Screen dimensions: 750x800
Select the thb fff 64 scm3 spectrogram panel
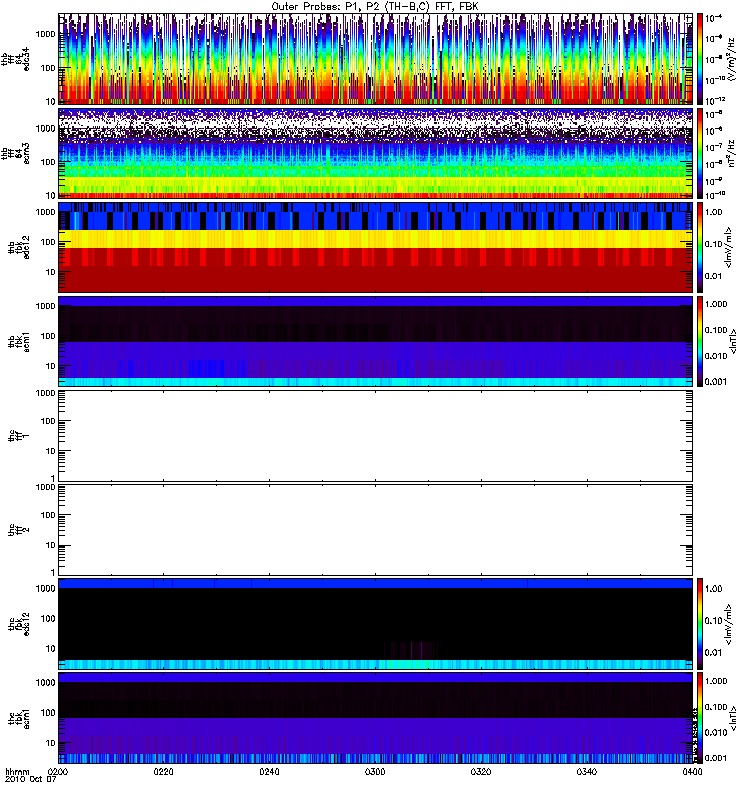pyautogui.click(x=376, y=153)
